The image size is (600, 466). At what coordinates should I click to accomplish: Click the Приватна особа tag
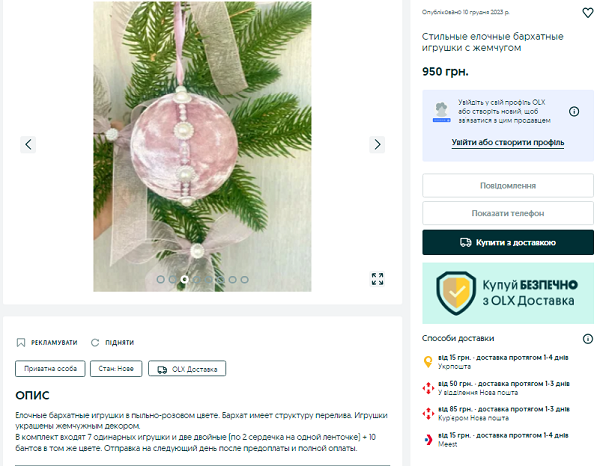[x=50, y=368]
